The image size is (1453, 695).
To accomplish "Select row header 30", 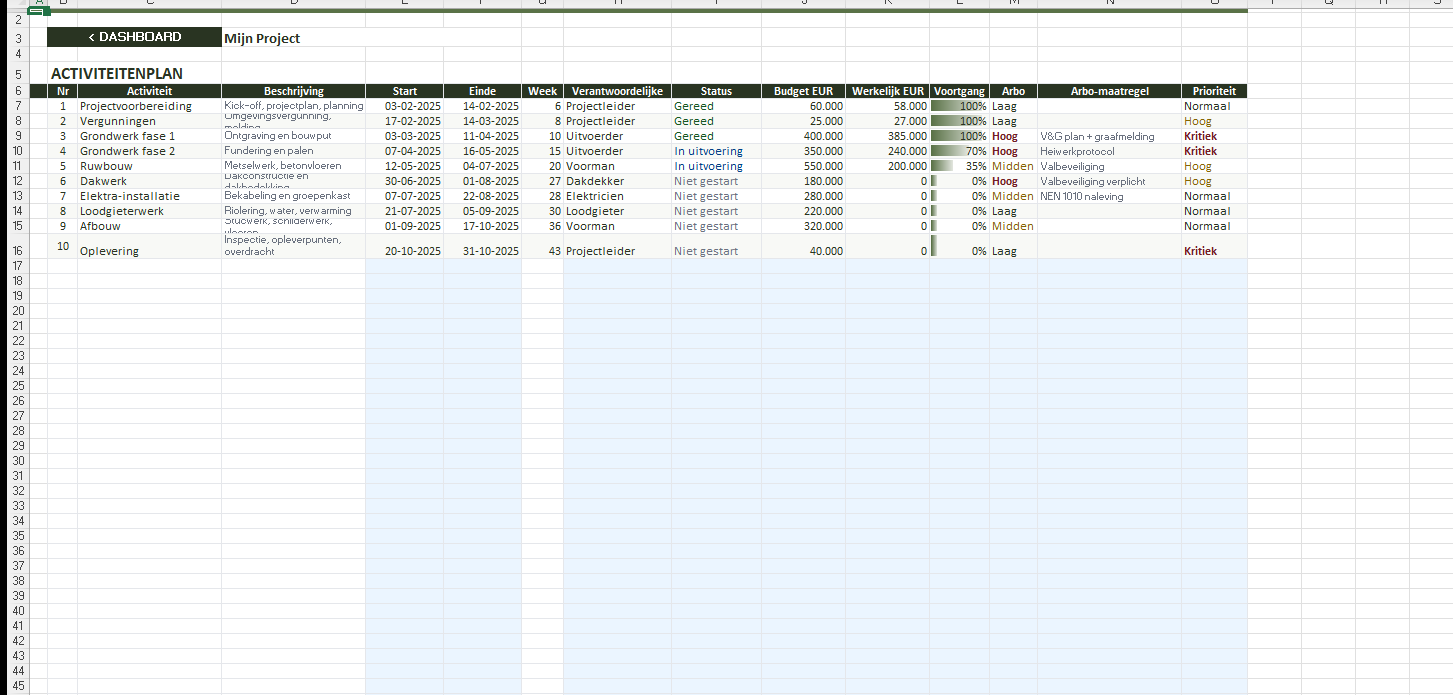I will [15, 460].
